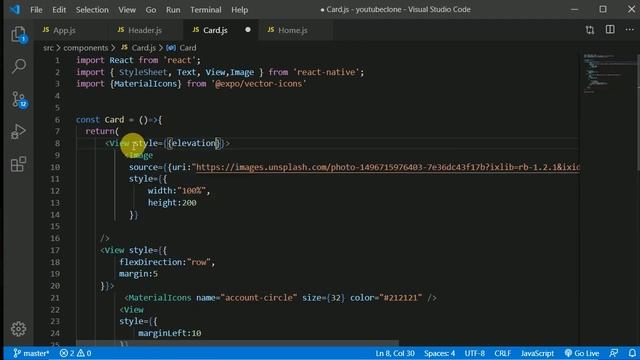
Task: Click the components breadcrumb segment
Action: pyautogui.click(x=86, y=48)
